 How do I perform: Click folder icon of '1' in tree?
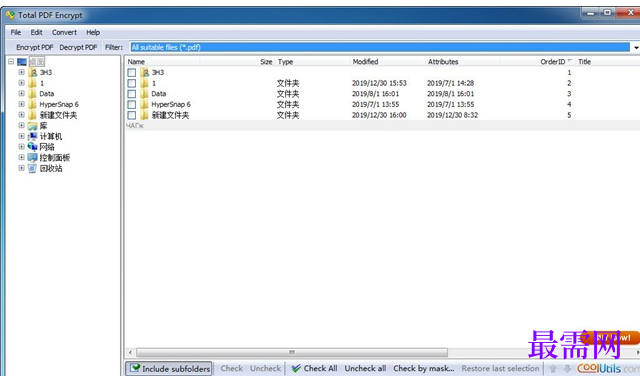tap(33, 83)
